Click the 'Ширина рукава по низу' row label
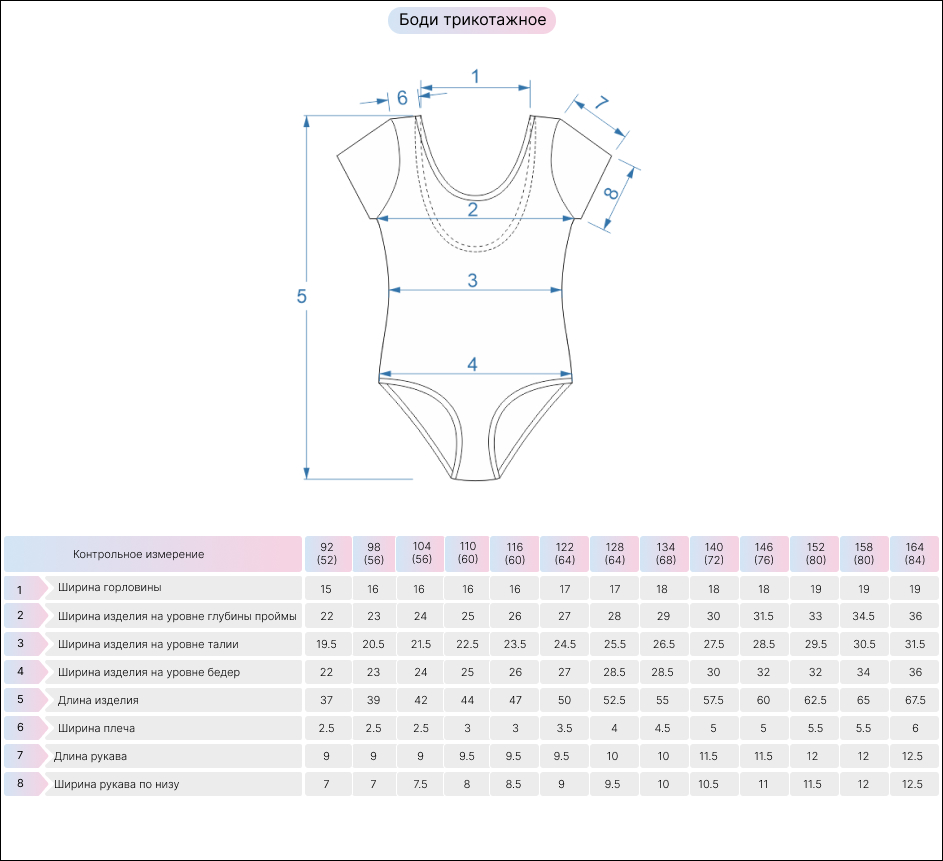 [116, 785]
